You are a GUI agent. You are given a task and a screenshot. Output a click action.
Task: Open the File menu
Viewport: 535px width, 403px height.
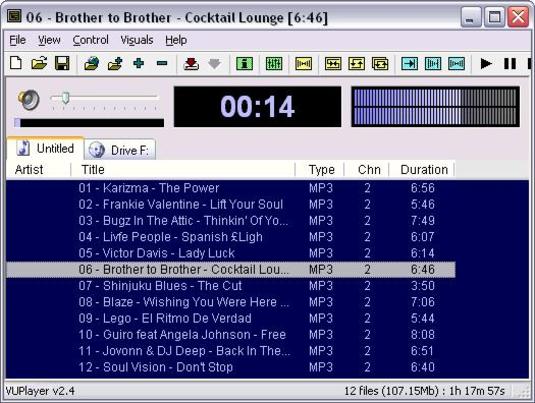[17, 40]
